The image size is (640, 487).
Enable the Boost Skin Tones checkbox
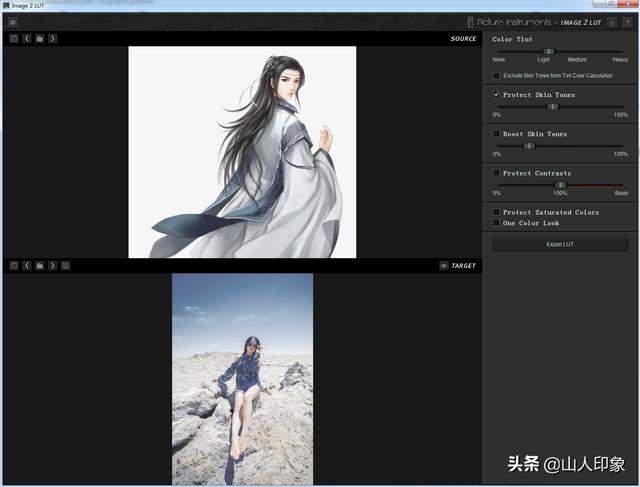point(496,133)
